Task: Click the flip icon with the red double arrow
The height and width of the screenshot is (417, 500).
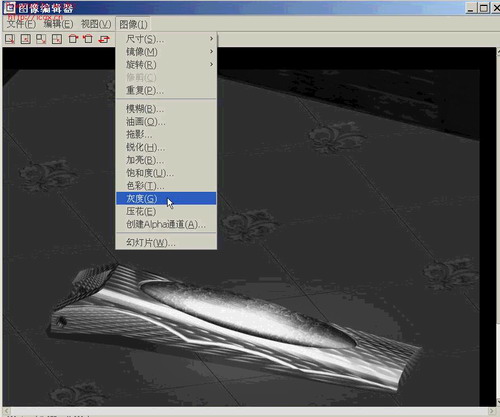Action: pos(104,39)
